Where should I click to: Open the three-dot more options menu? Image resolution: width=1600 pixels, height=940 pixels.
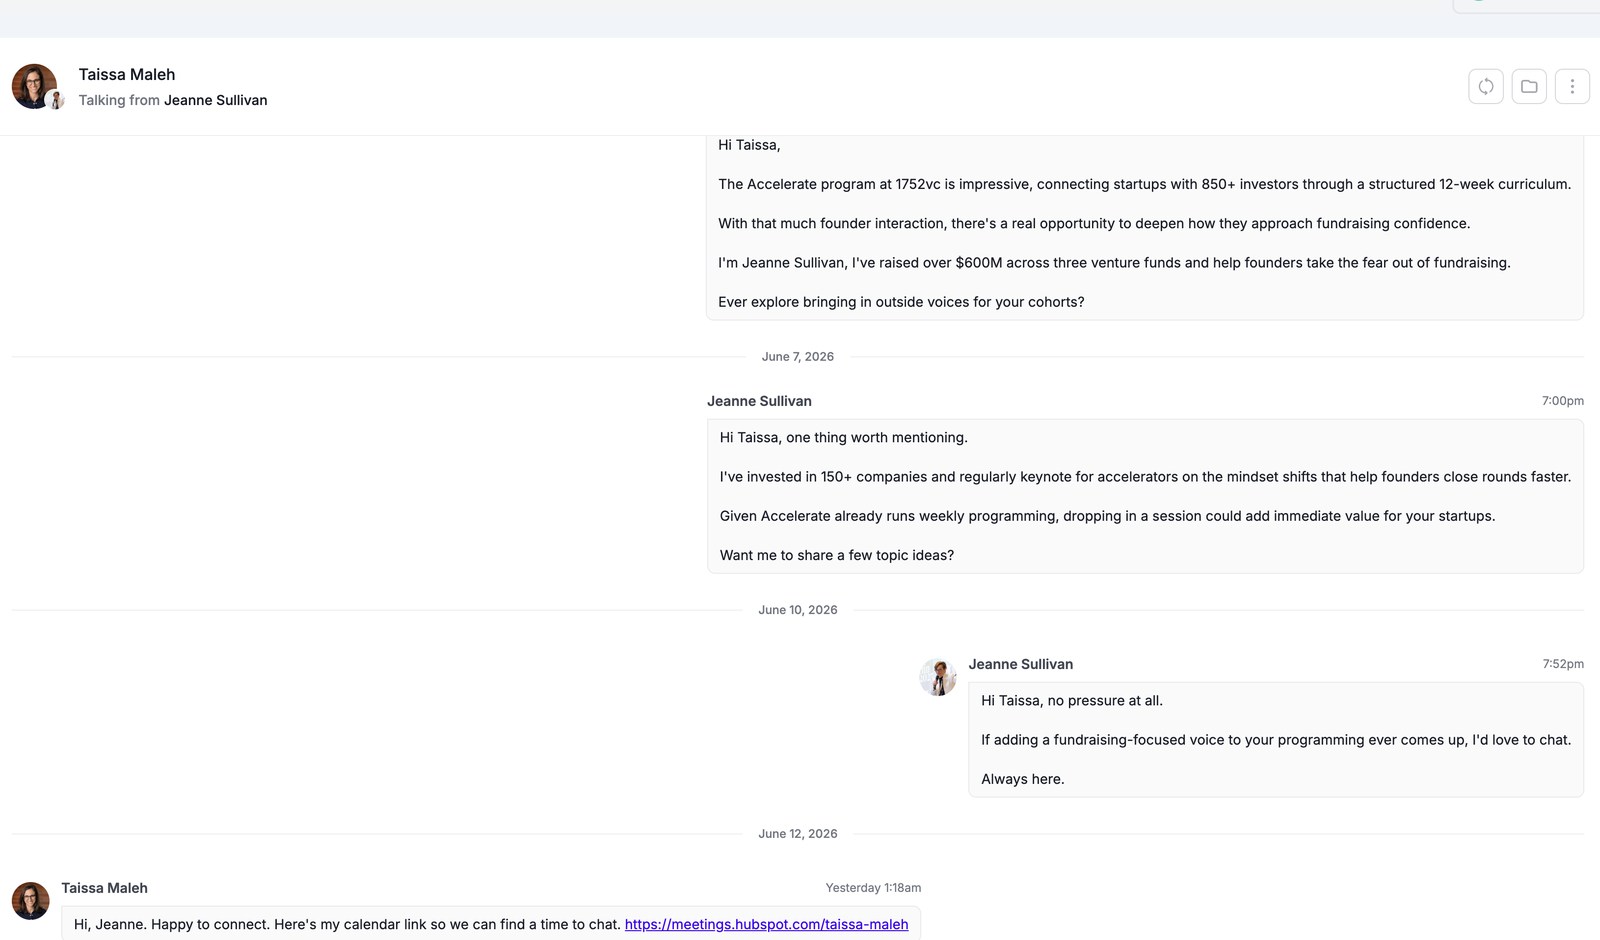click(x=1572, y=86)
